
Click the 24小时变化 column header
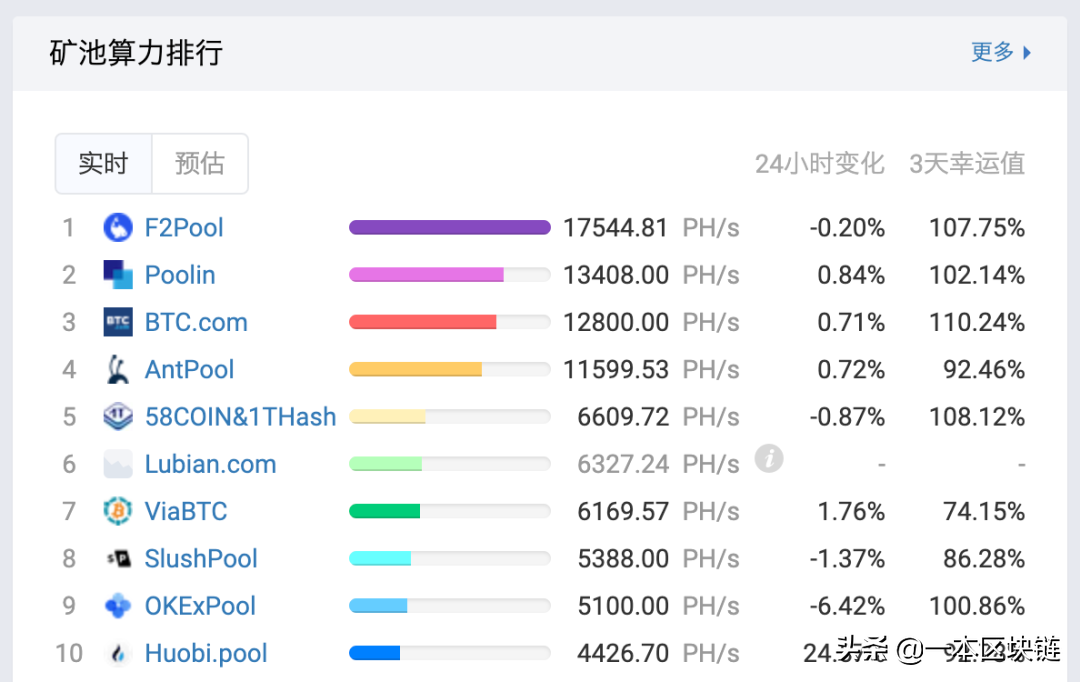click(819, 164)
